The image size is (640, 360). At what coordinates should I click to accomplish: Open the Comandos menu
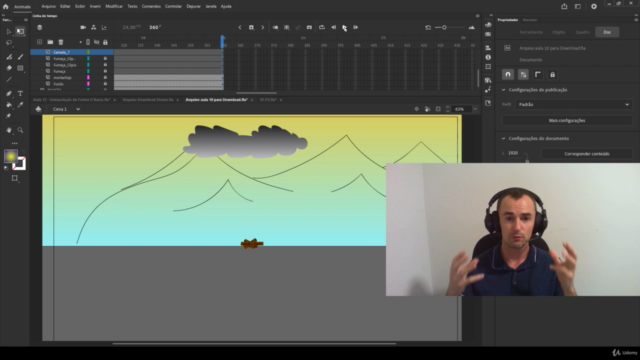point(151,6)
